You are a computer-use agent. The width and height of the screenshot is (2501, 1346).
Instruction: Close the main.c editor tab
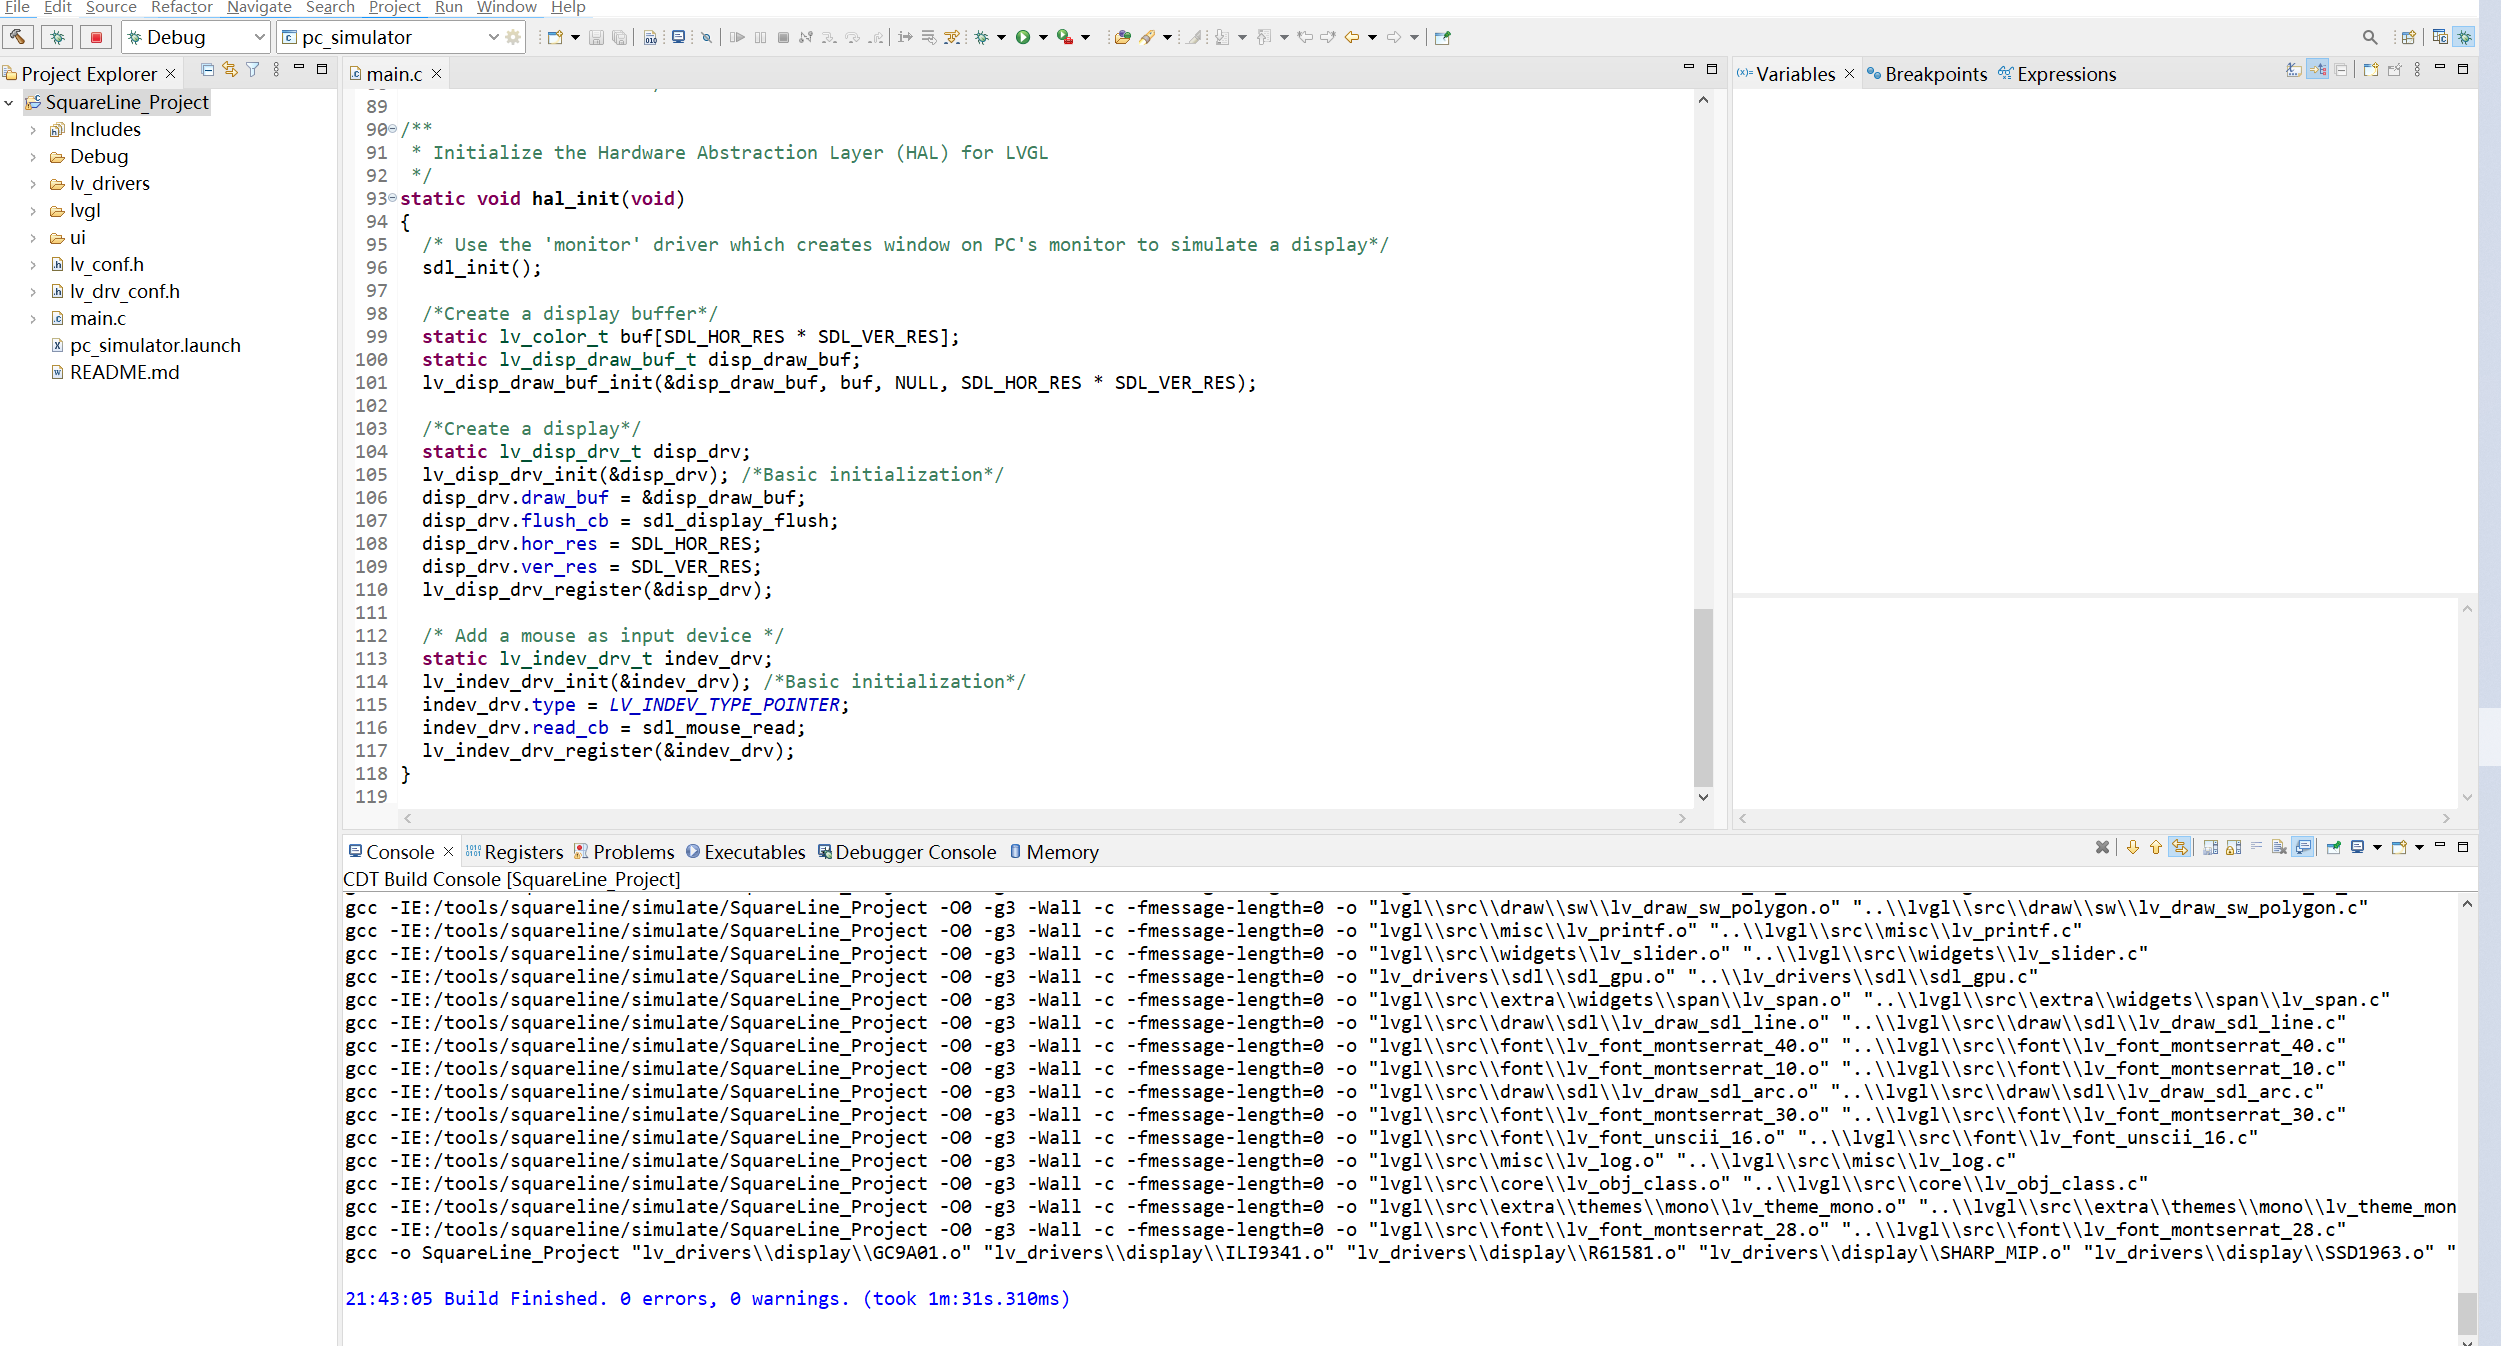coord(437,74)
